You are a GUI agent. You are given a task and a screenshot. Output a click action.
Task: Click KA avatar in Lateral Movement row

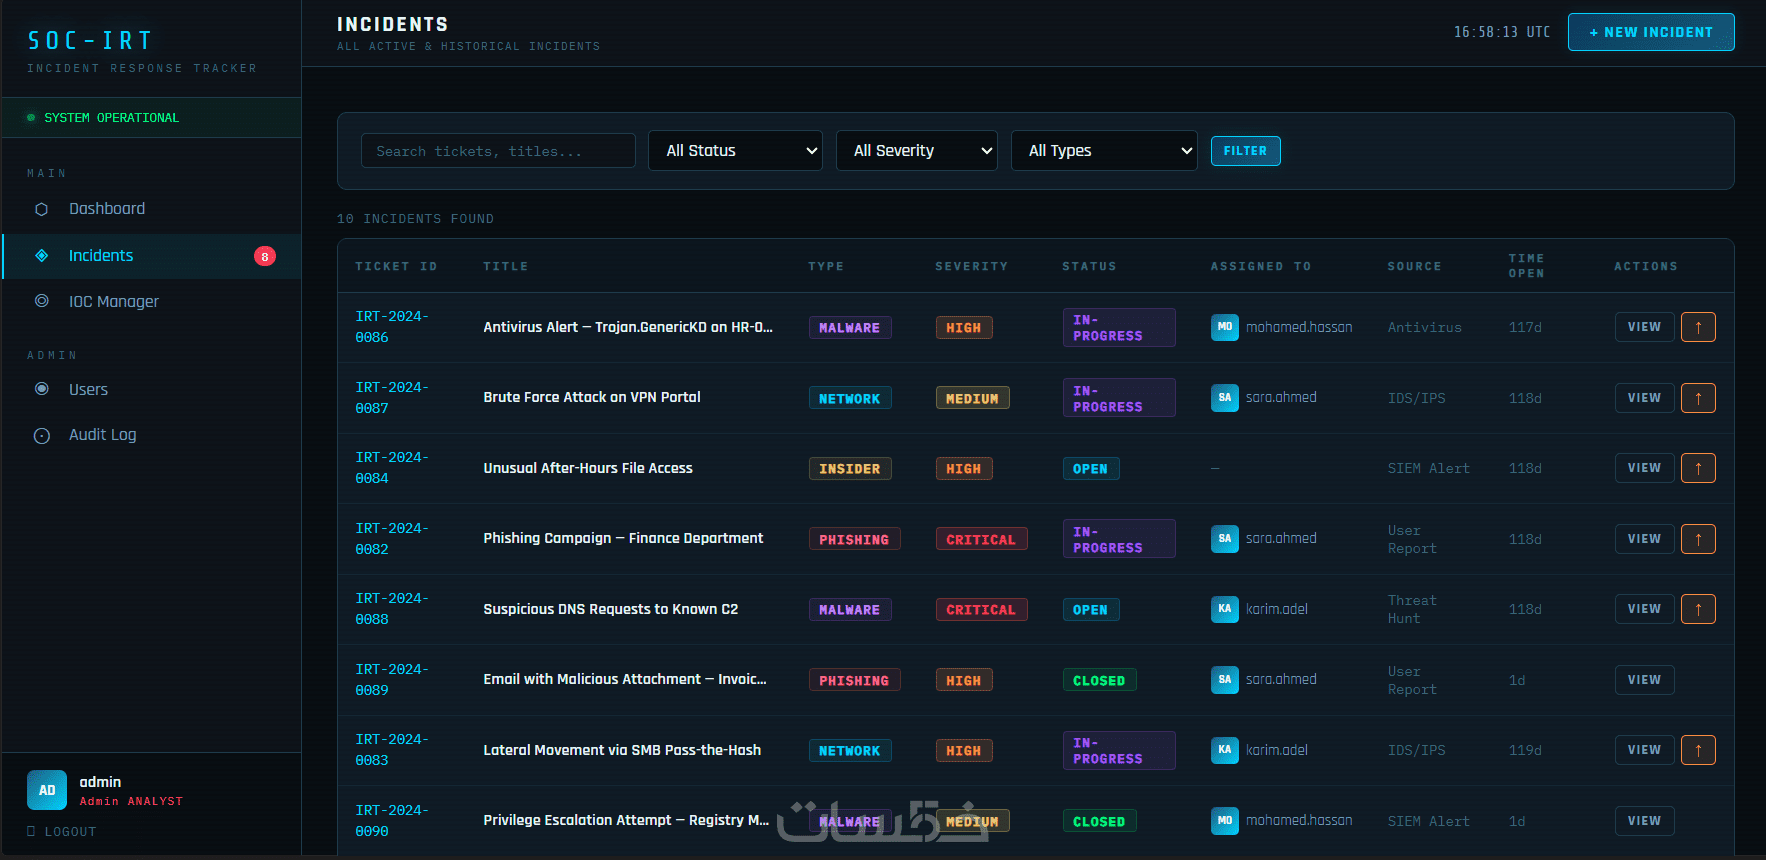coord(1225,750)
